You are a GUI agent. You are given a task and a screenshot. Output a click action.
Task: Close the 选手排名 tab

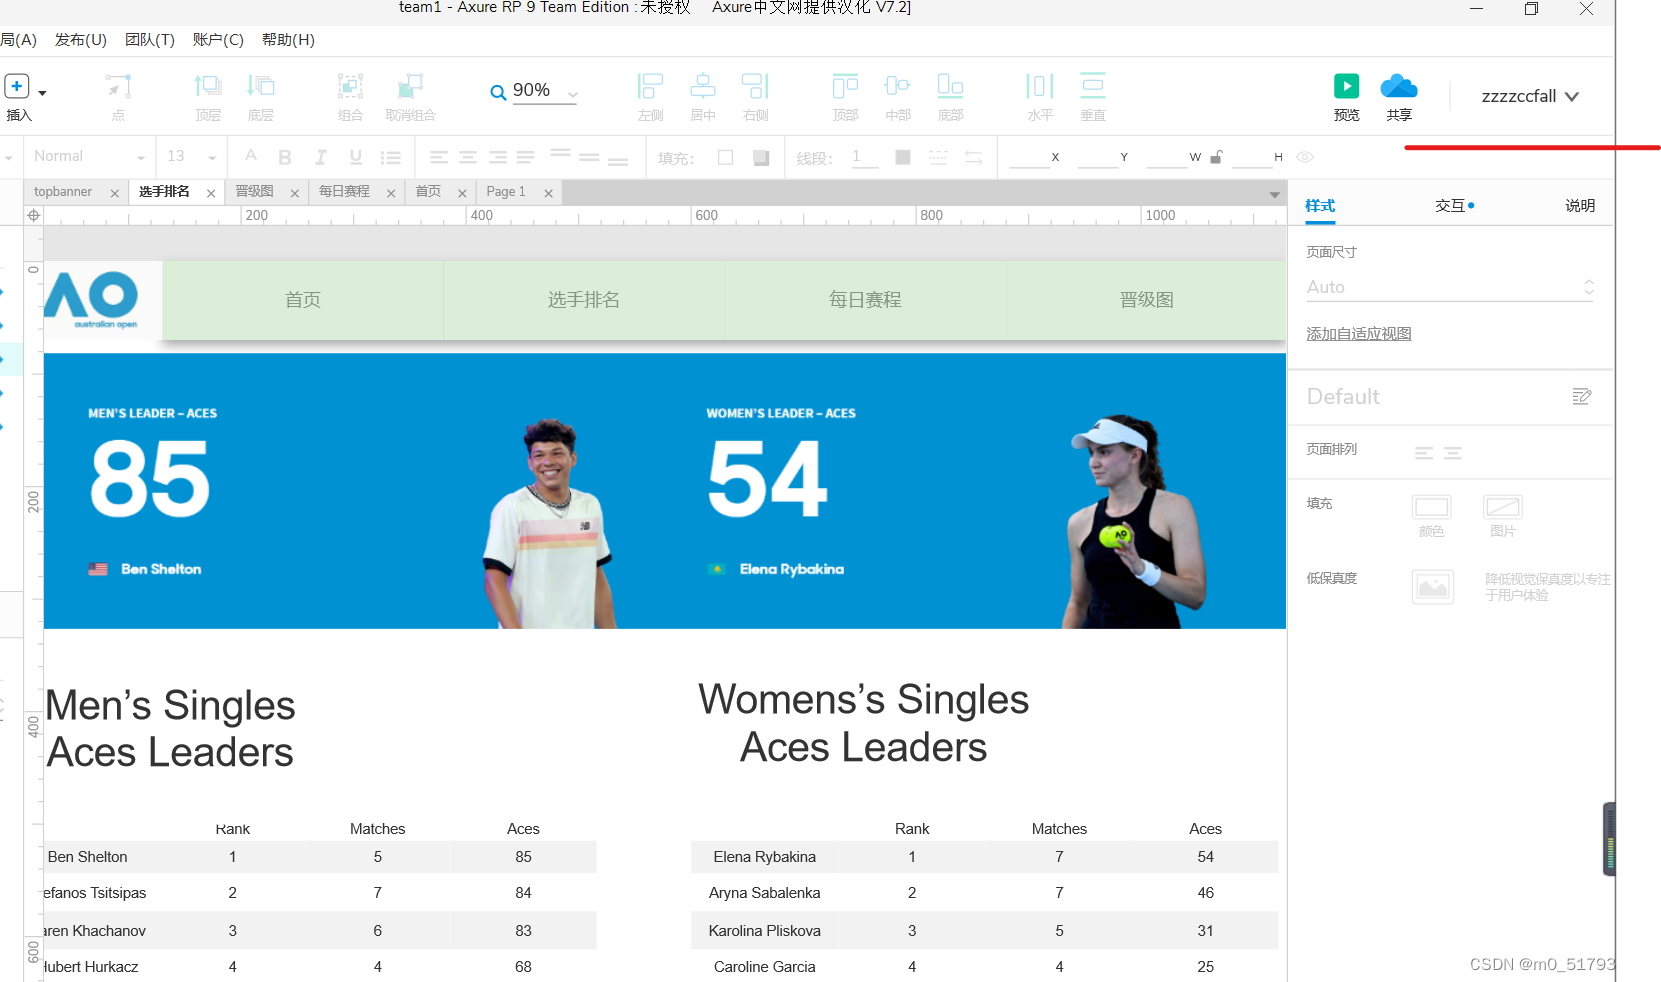211,194
